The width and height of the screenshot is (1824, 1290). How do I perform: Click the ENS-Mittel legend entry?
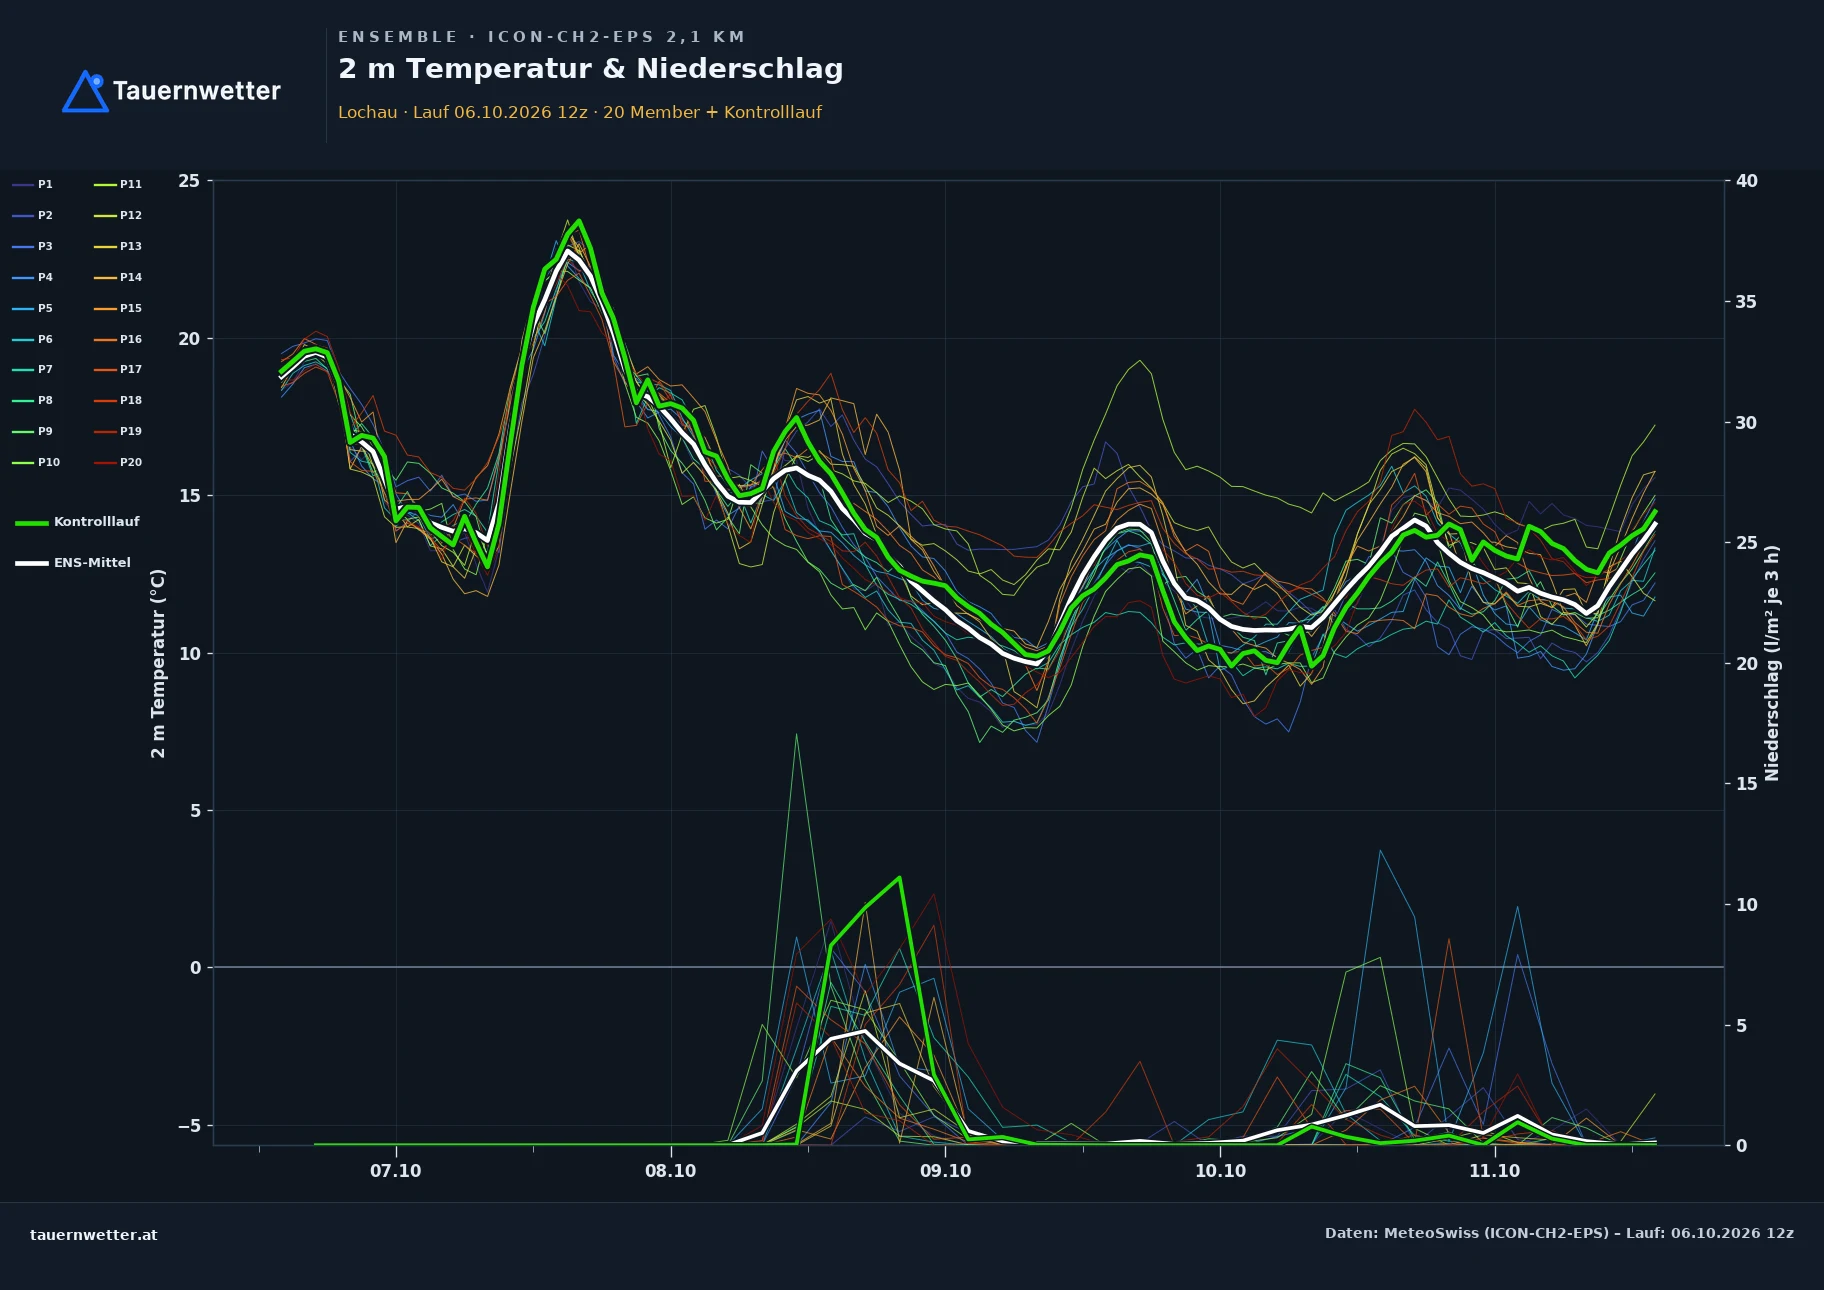tap(73, 563)
